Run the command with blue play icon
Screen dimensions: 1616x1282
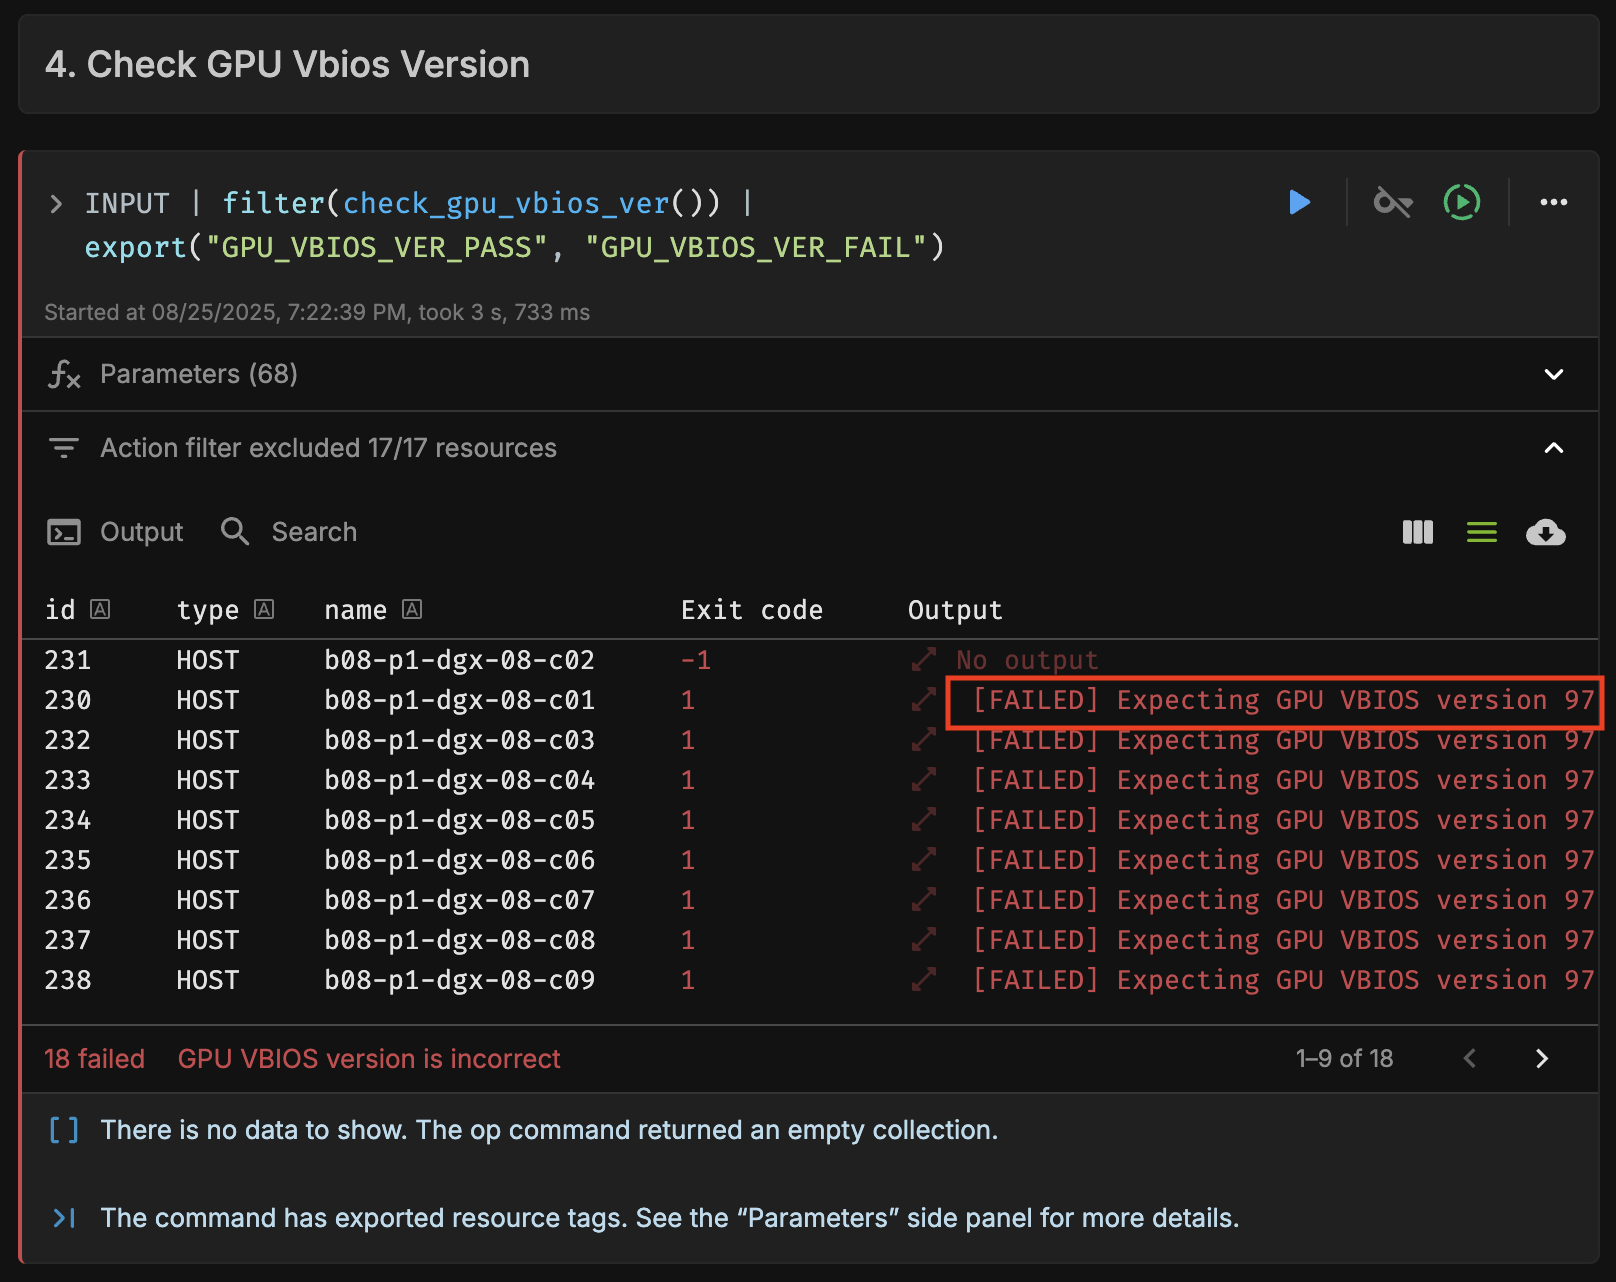coord(1299,203)
